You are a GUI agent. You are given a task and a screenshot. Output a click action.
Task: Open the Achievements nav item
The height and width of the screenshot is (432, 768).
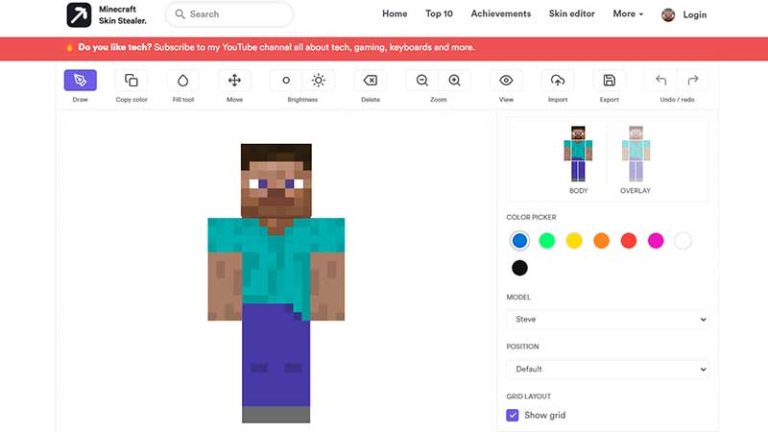[x=501, y=14]
